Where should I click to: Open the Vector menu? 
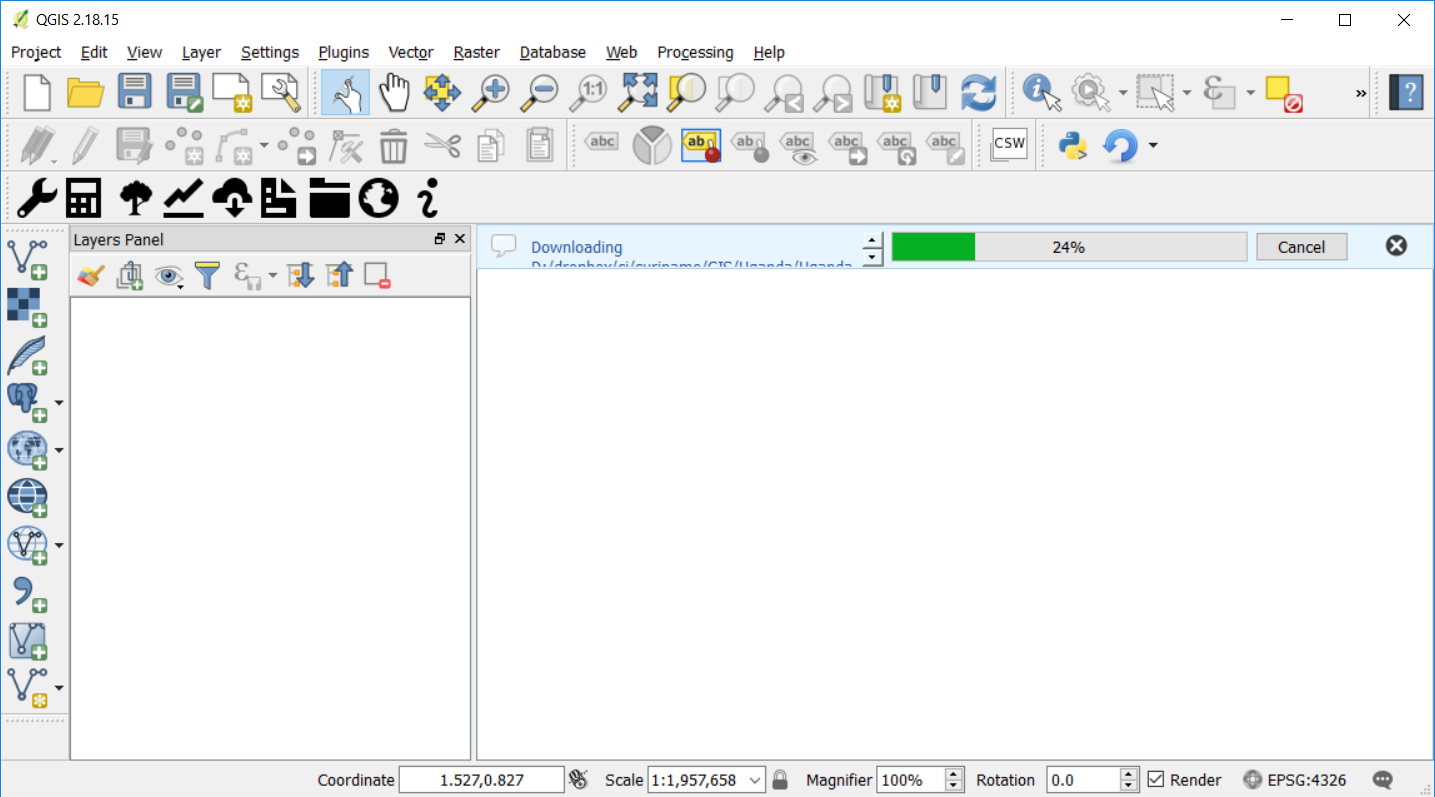[410, 52]
